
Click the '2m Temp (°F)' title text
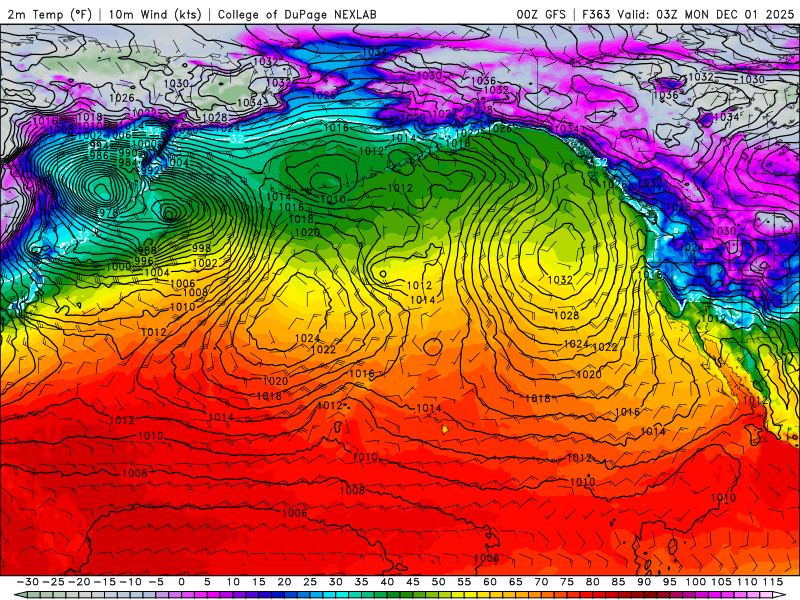[x=50, y=14]
